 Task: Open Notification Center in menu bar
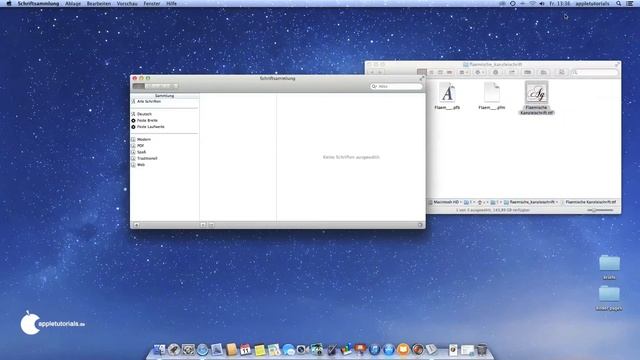(630, 3)
